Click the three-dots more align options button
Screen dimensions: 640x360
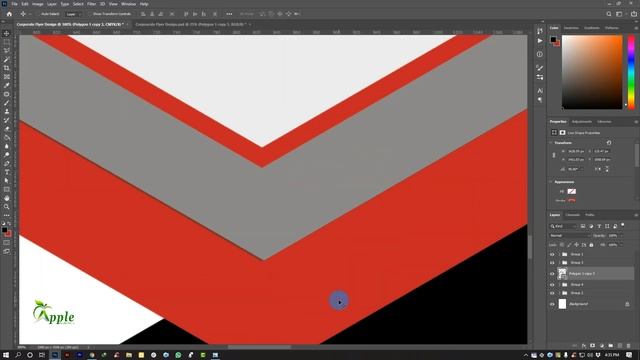tap(229, 14)
